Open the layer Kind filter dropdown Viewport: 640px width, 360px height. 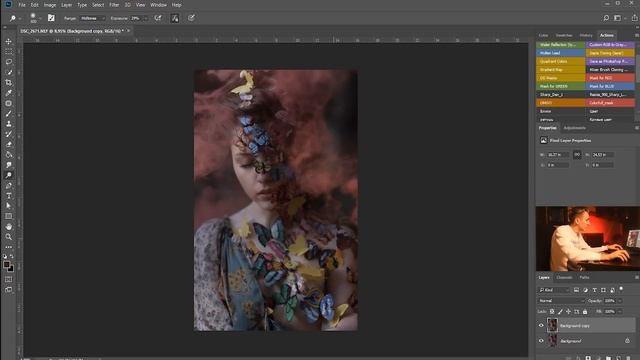[554, 290]
